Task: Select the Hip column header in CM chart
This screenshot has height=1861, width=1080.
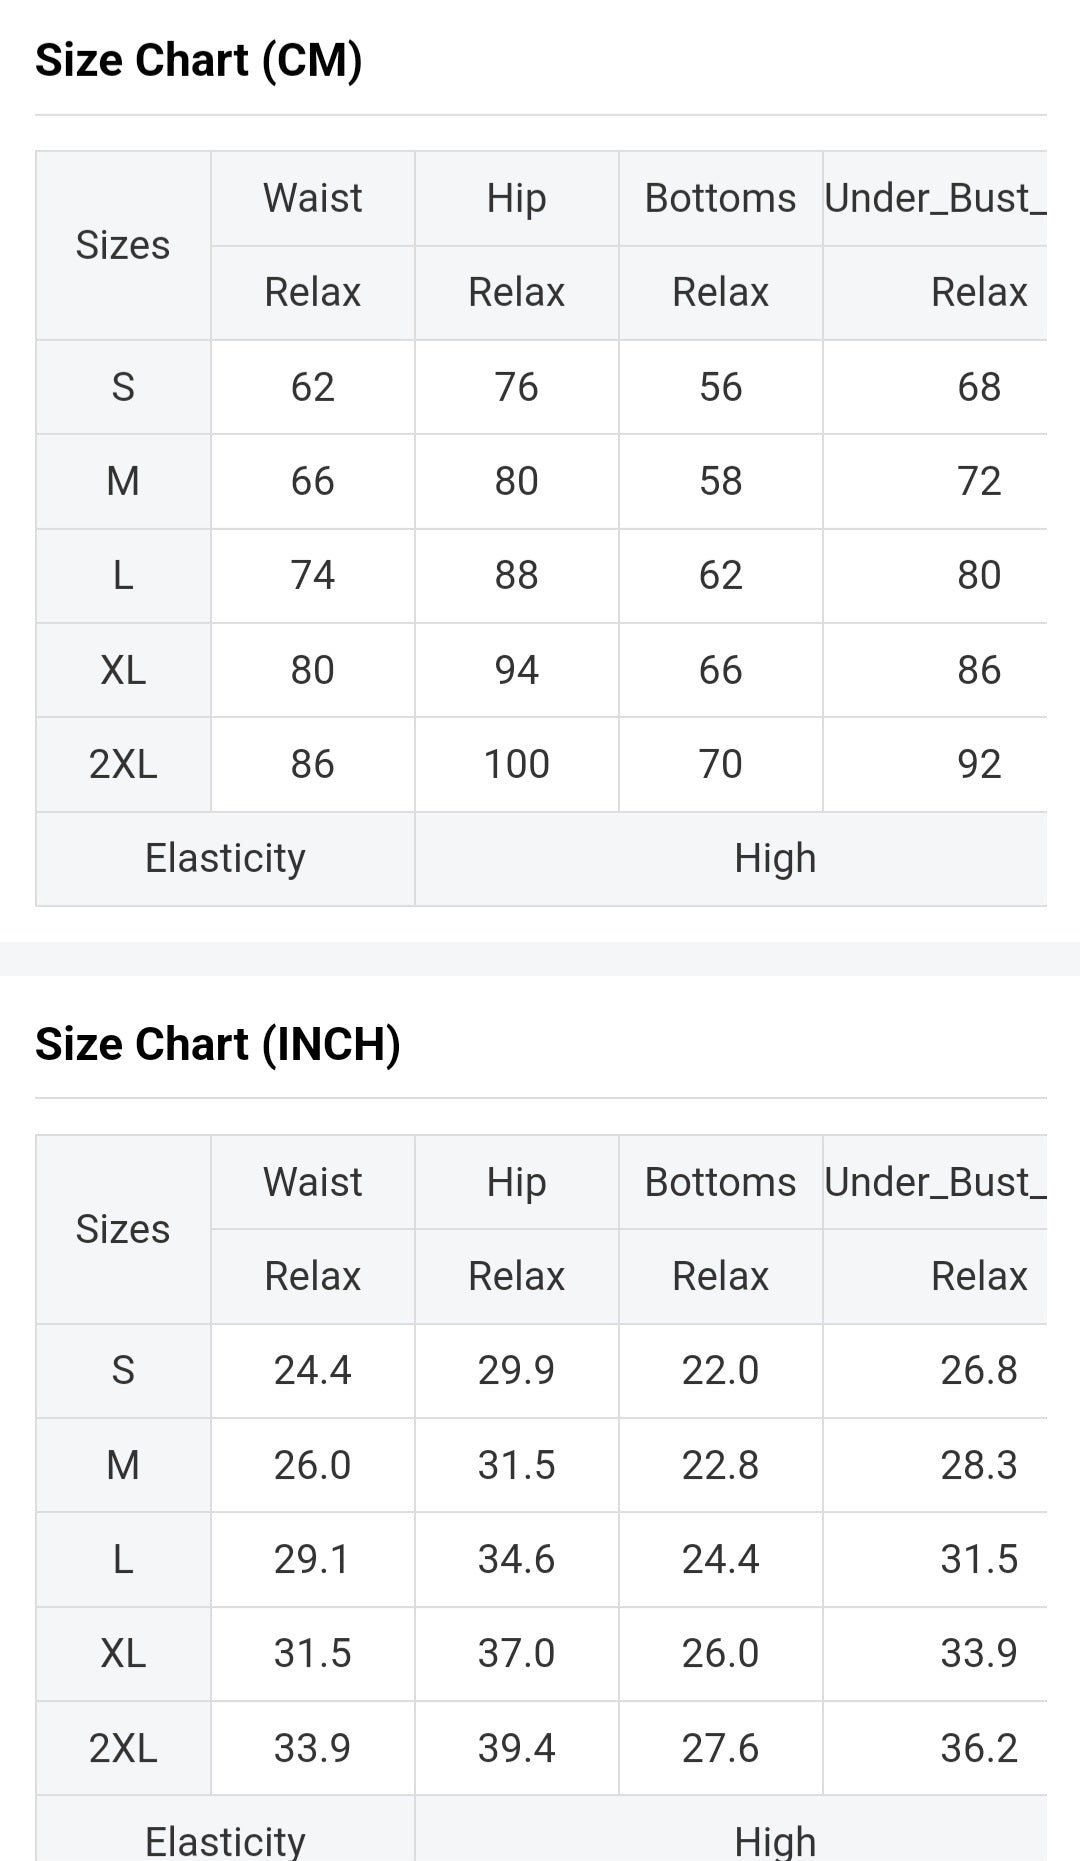Action: pos(516,198)
